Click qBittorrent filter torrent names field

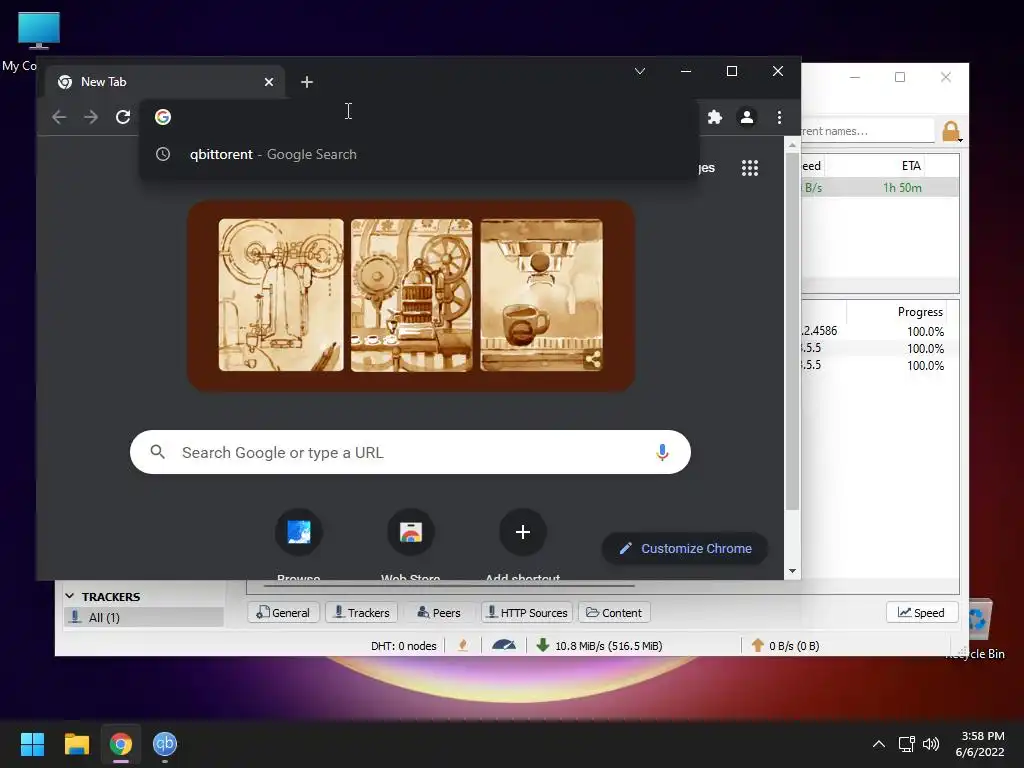click(868, 131)
